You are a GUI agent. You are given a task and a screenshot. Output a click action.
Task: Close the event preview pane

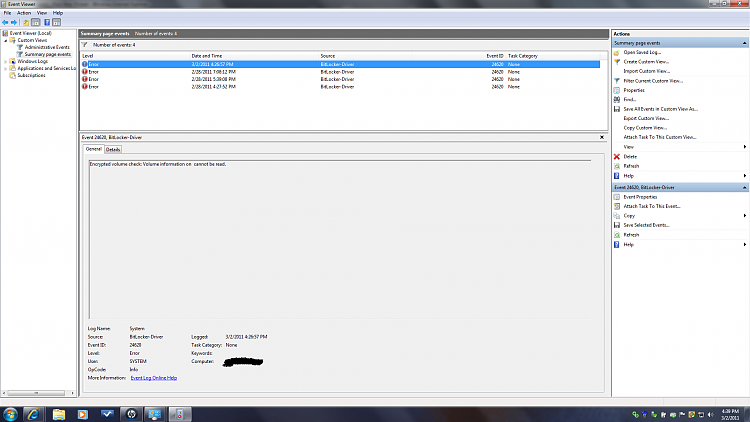[x=602, y=137]
